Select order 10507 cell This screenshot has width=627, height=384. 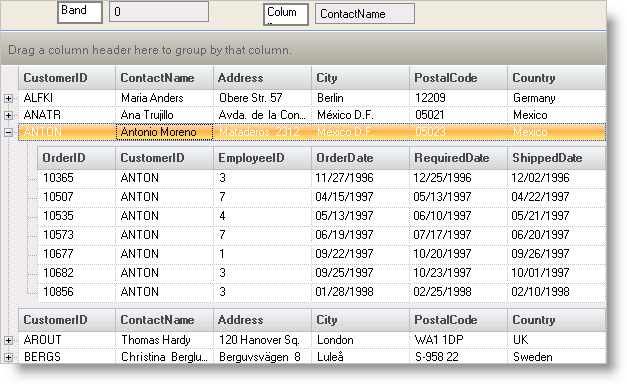(x=76, y=197)
